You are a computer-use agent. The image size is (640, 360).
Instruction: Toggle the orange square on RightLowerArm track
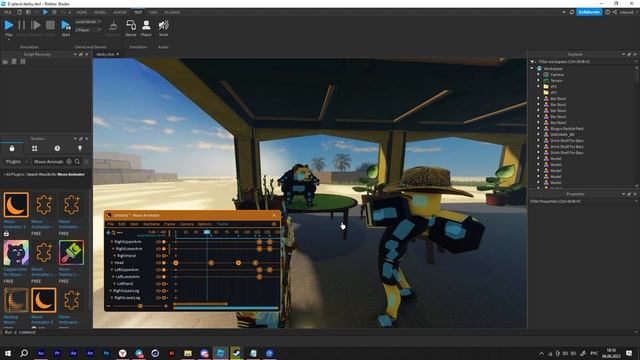pos(164,249)
